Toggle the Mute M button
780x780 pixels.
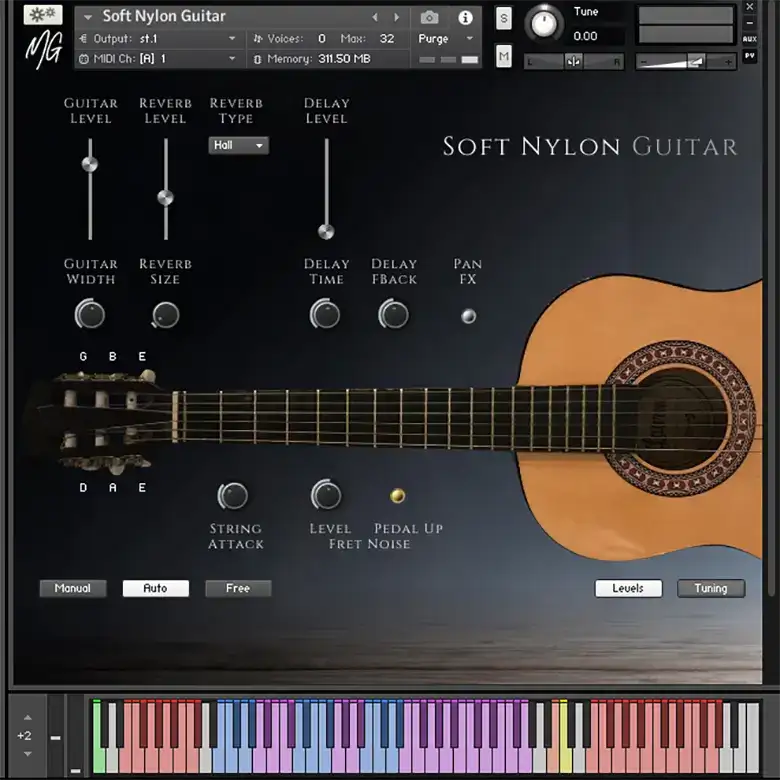pyautogui.click(x=503, y=56)
